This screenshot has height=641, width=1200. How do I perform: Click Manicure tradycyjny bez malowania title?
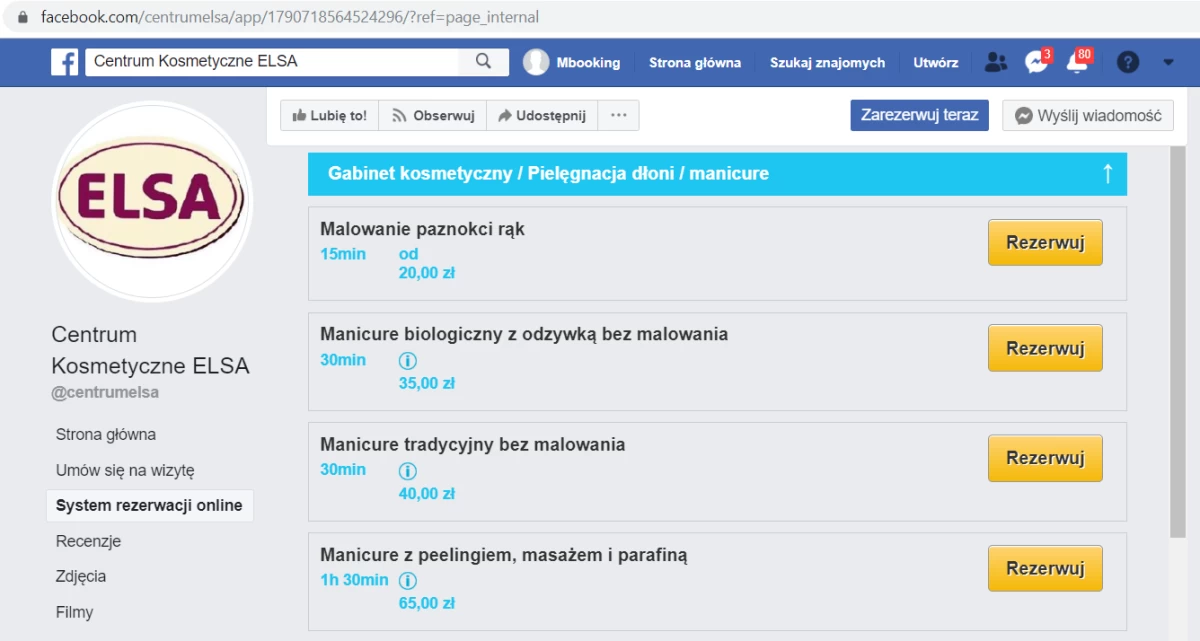472,444
